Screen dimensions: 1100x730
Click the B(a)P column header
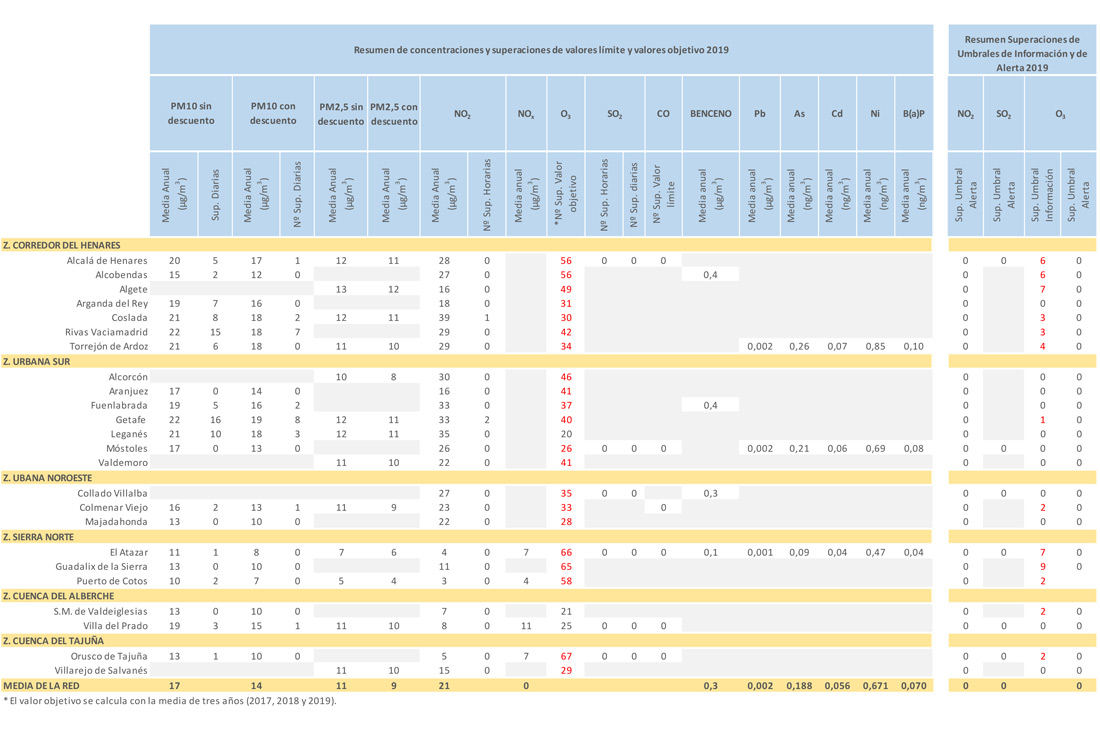pos(913,114)
